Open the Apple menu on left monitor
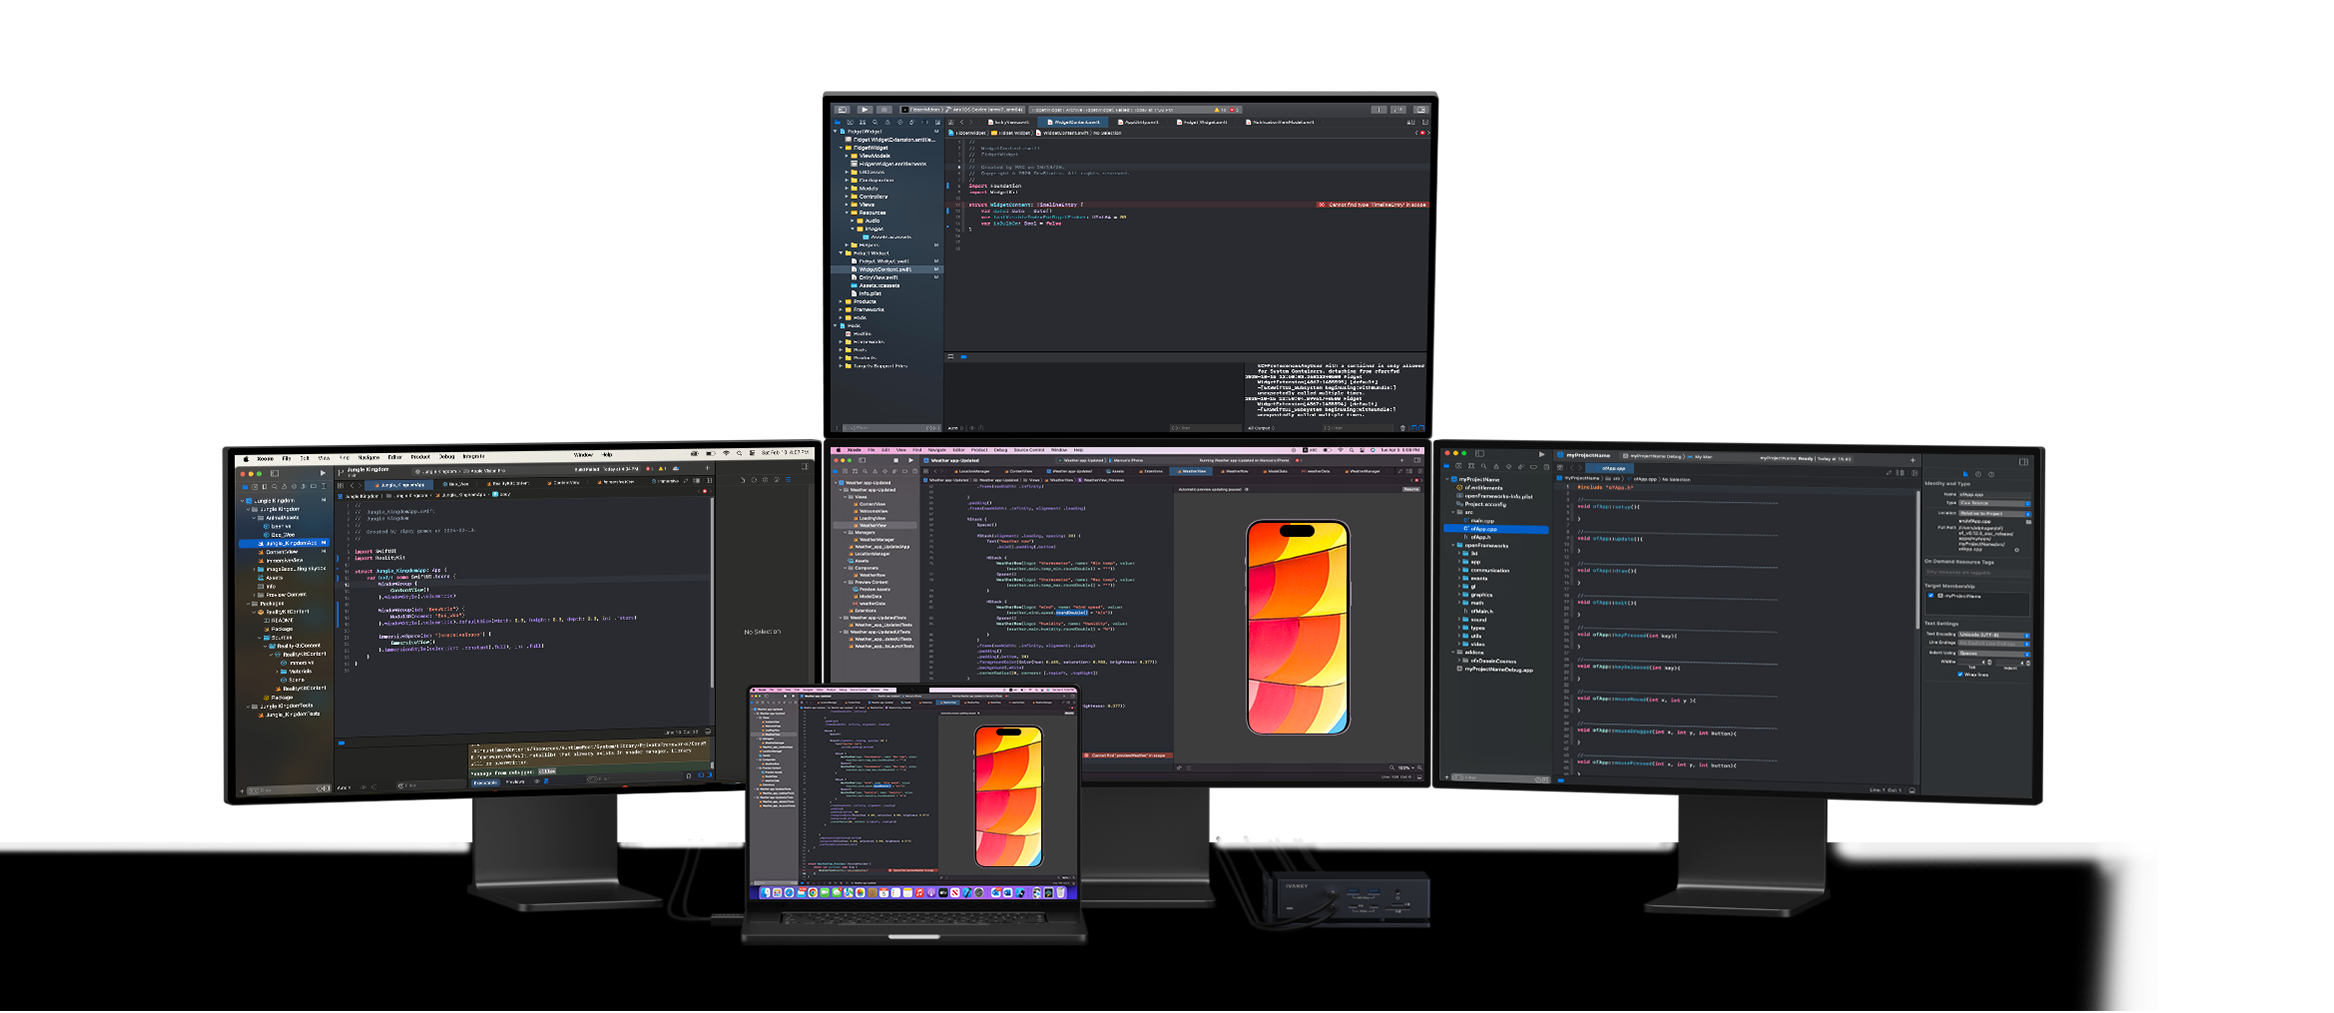Viewport: 2334px width, 1013px height. (x=246, y=459)
